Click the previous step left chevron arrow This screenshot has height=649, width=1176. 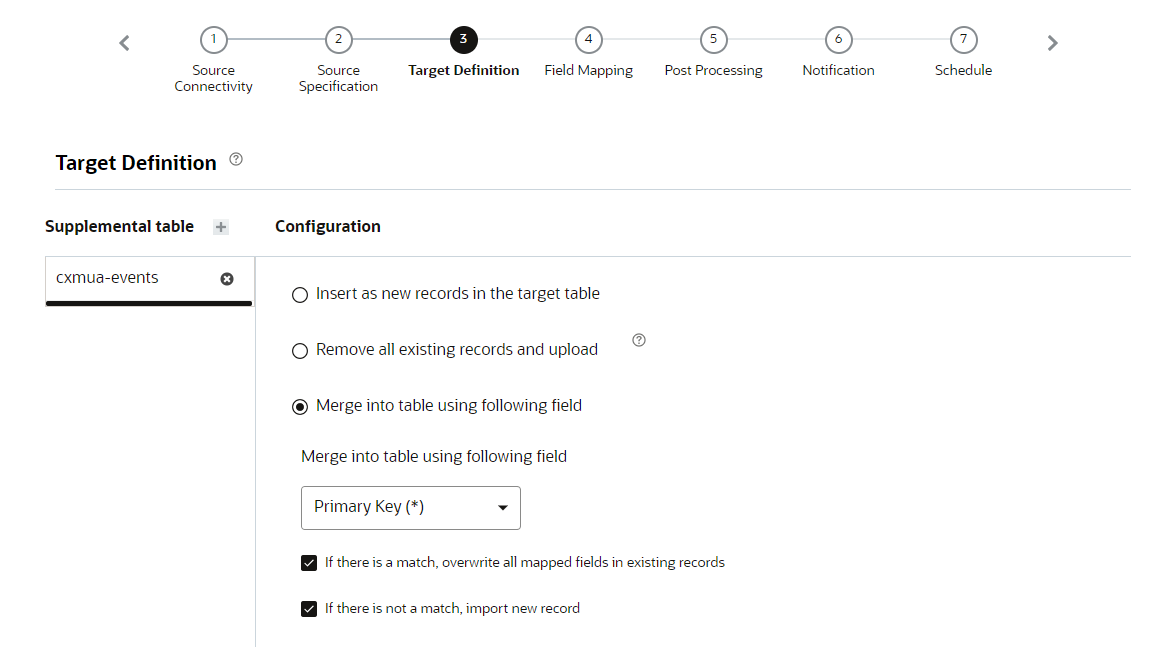124,43
